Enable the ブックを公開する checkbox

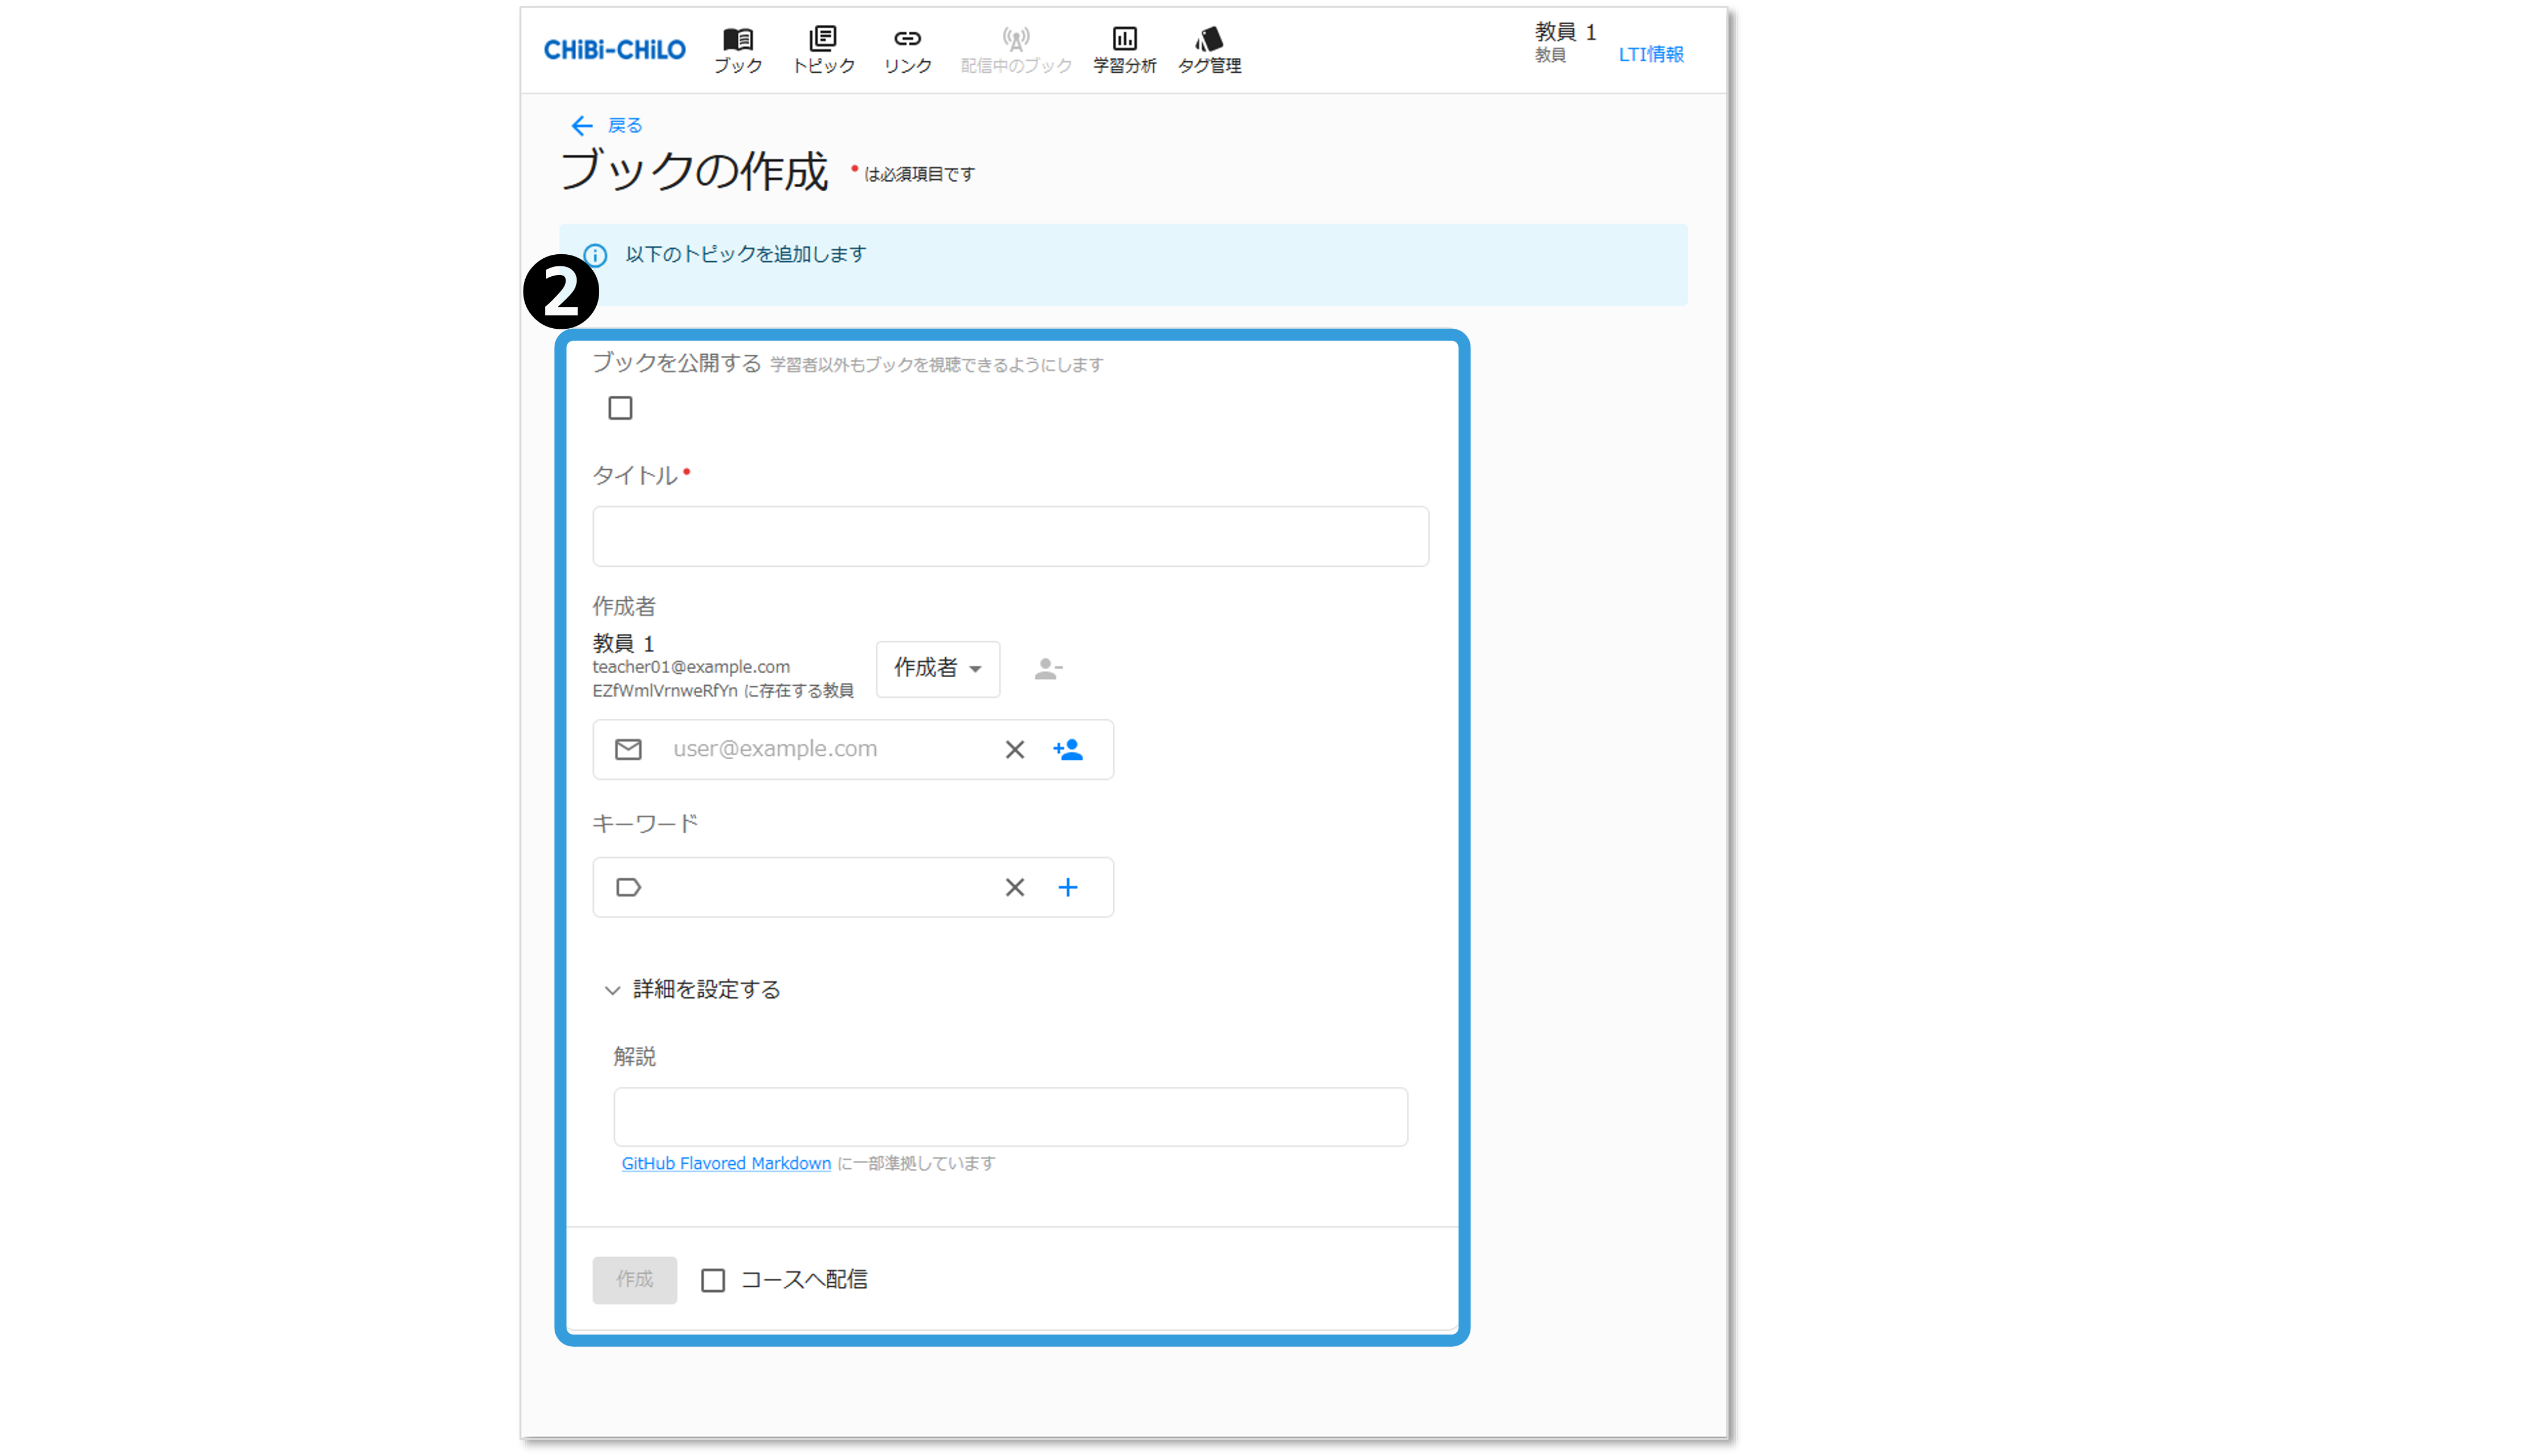click(620, 408)
